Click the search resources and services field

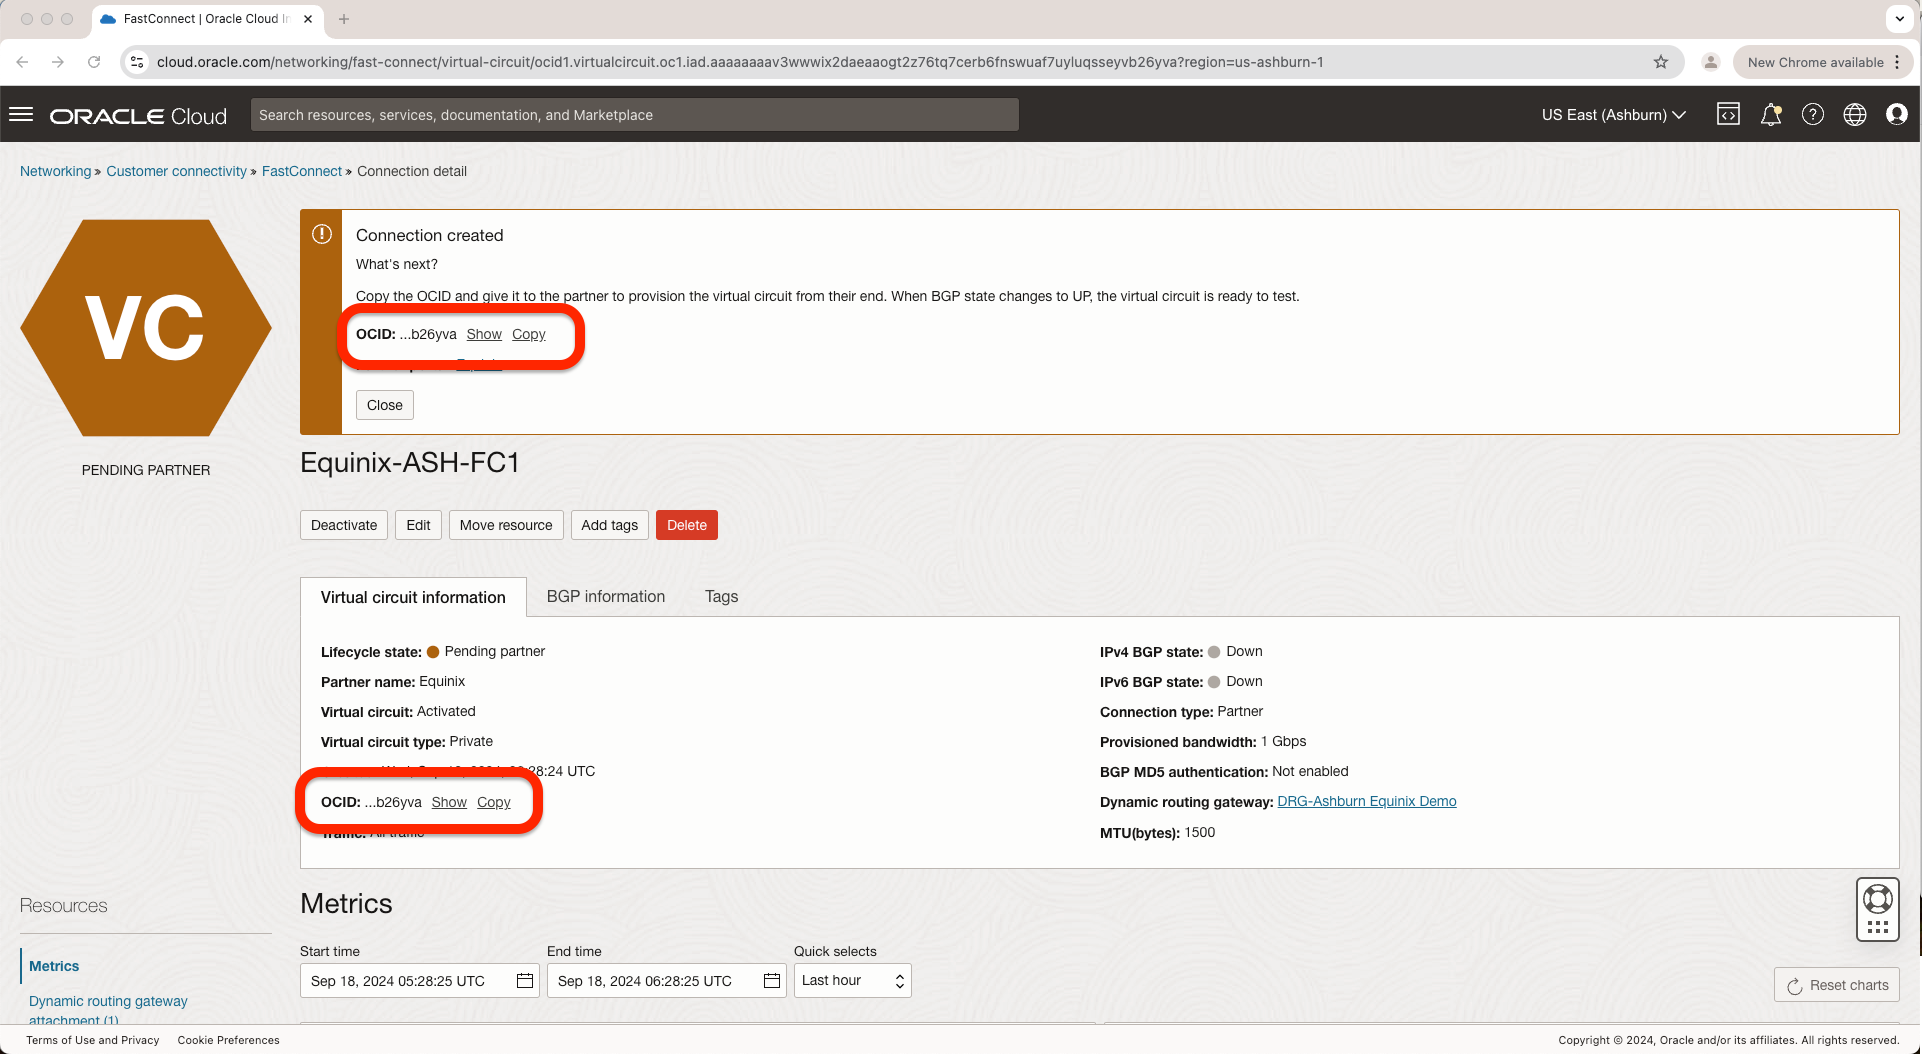pyautogui.click(x=635, y=115)
